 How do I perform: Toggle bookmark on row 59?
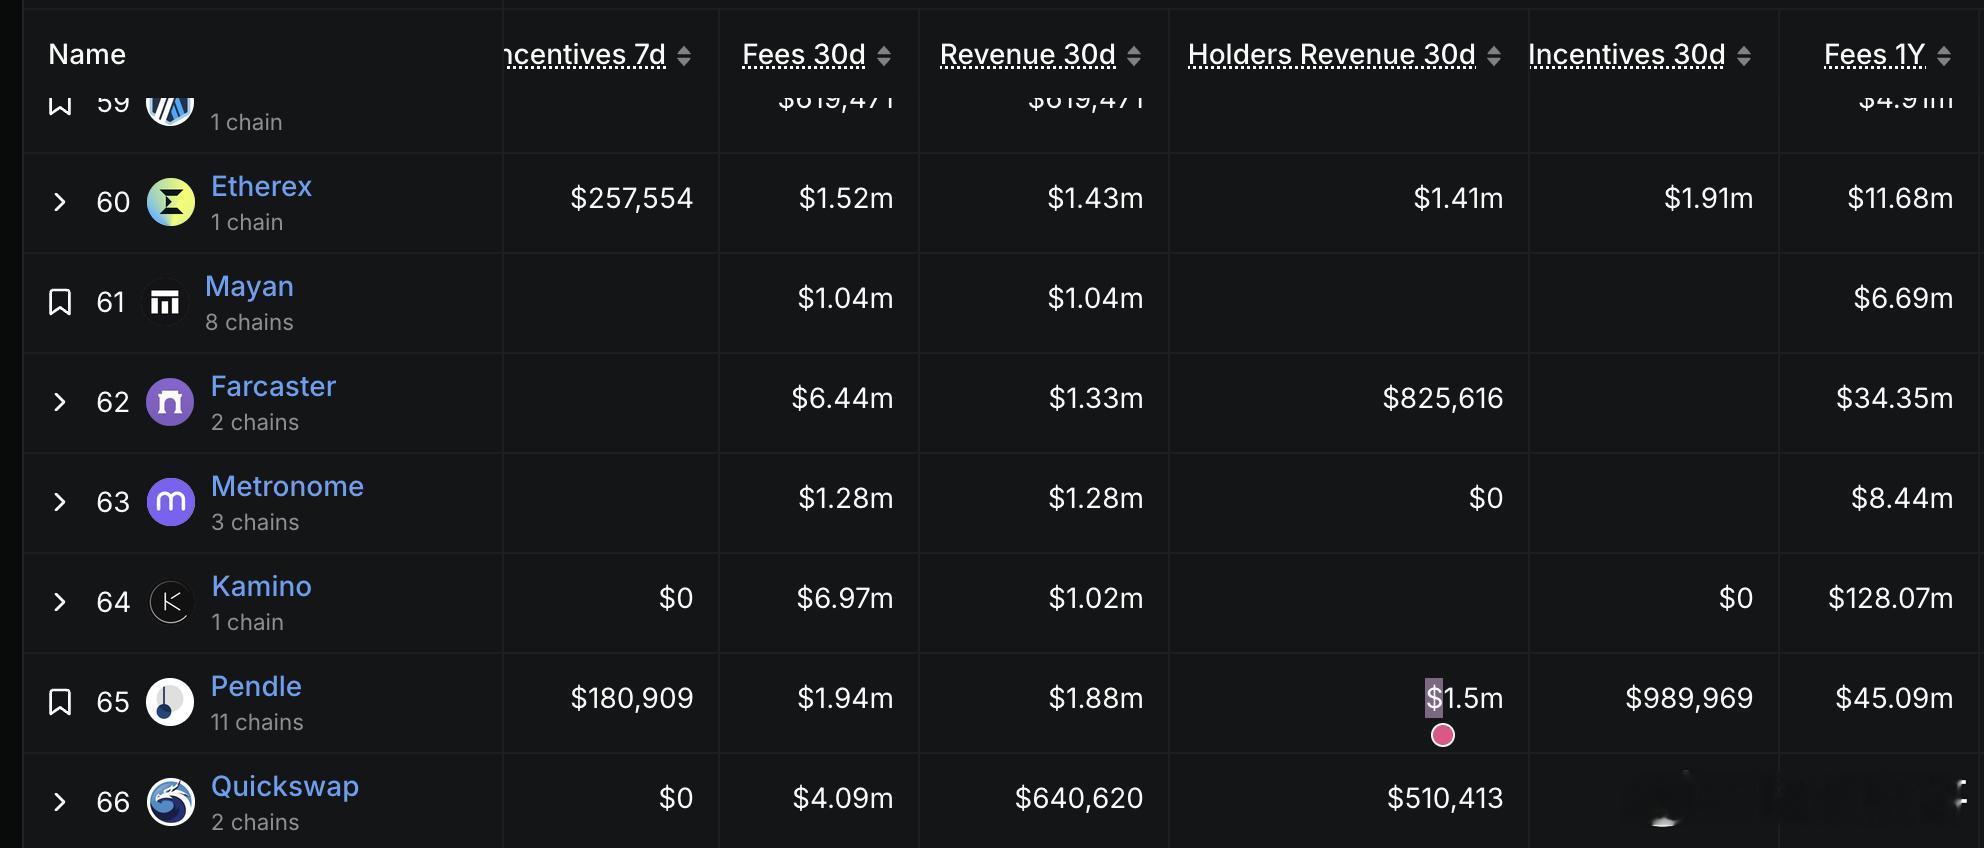[x=60, y=105]
